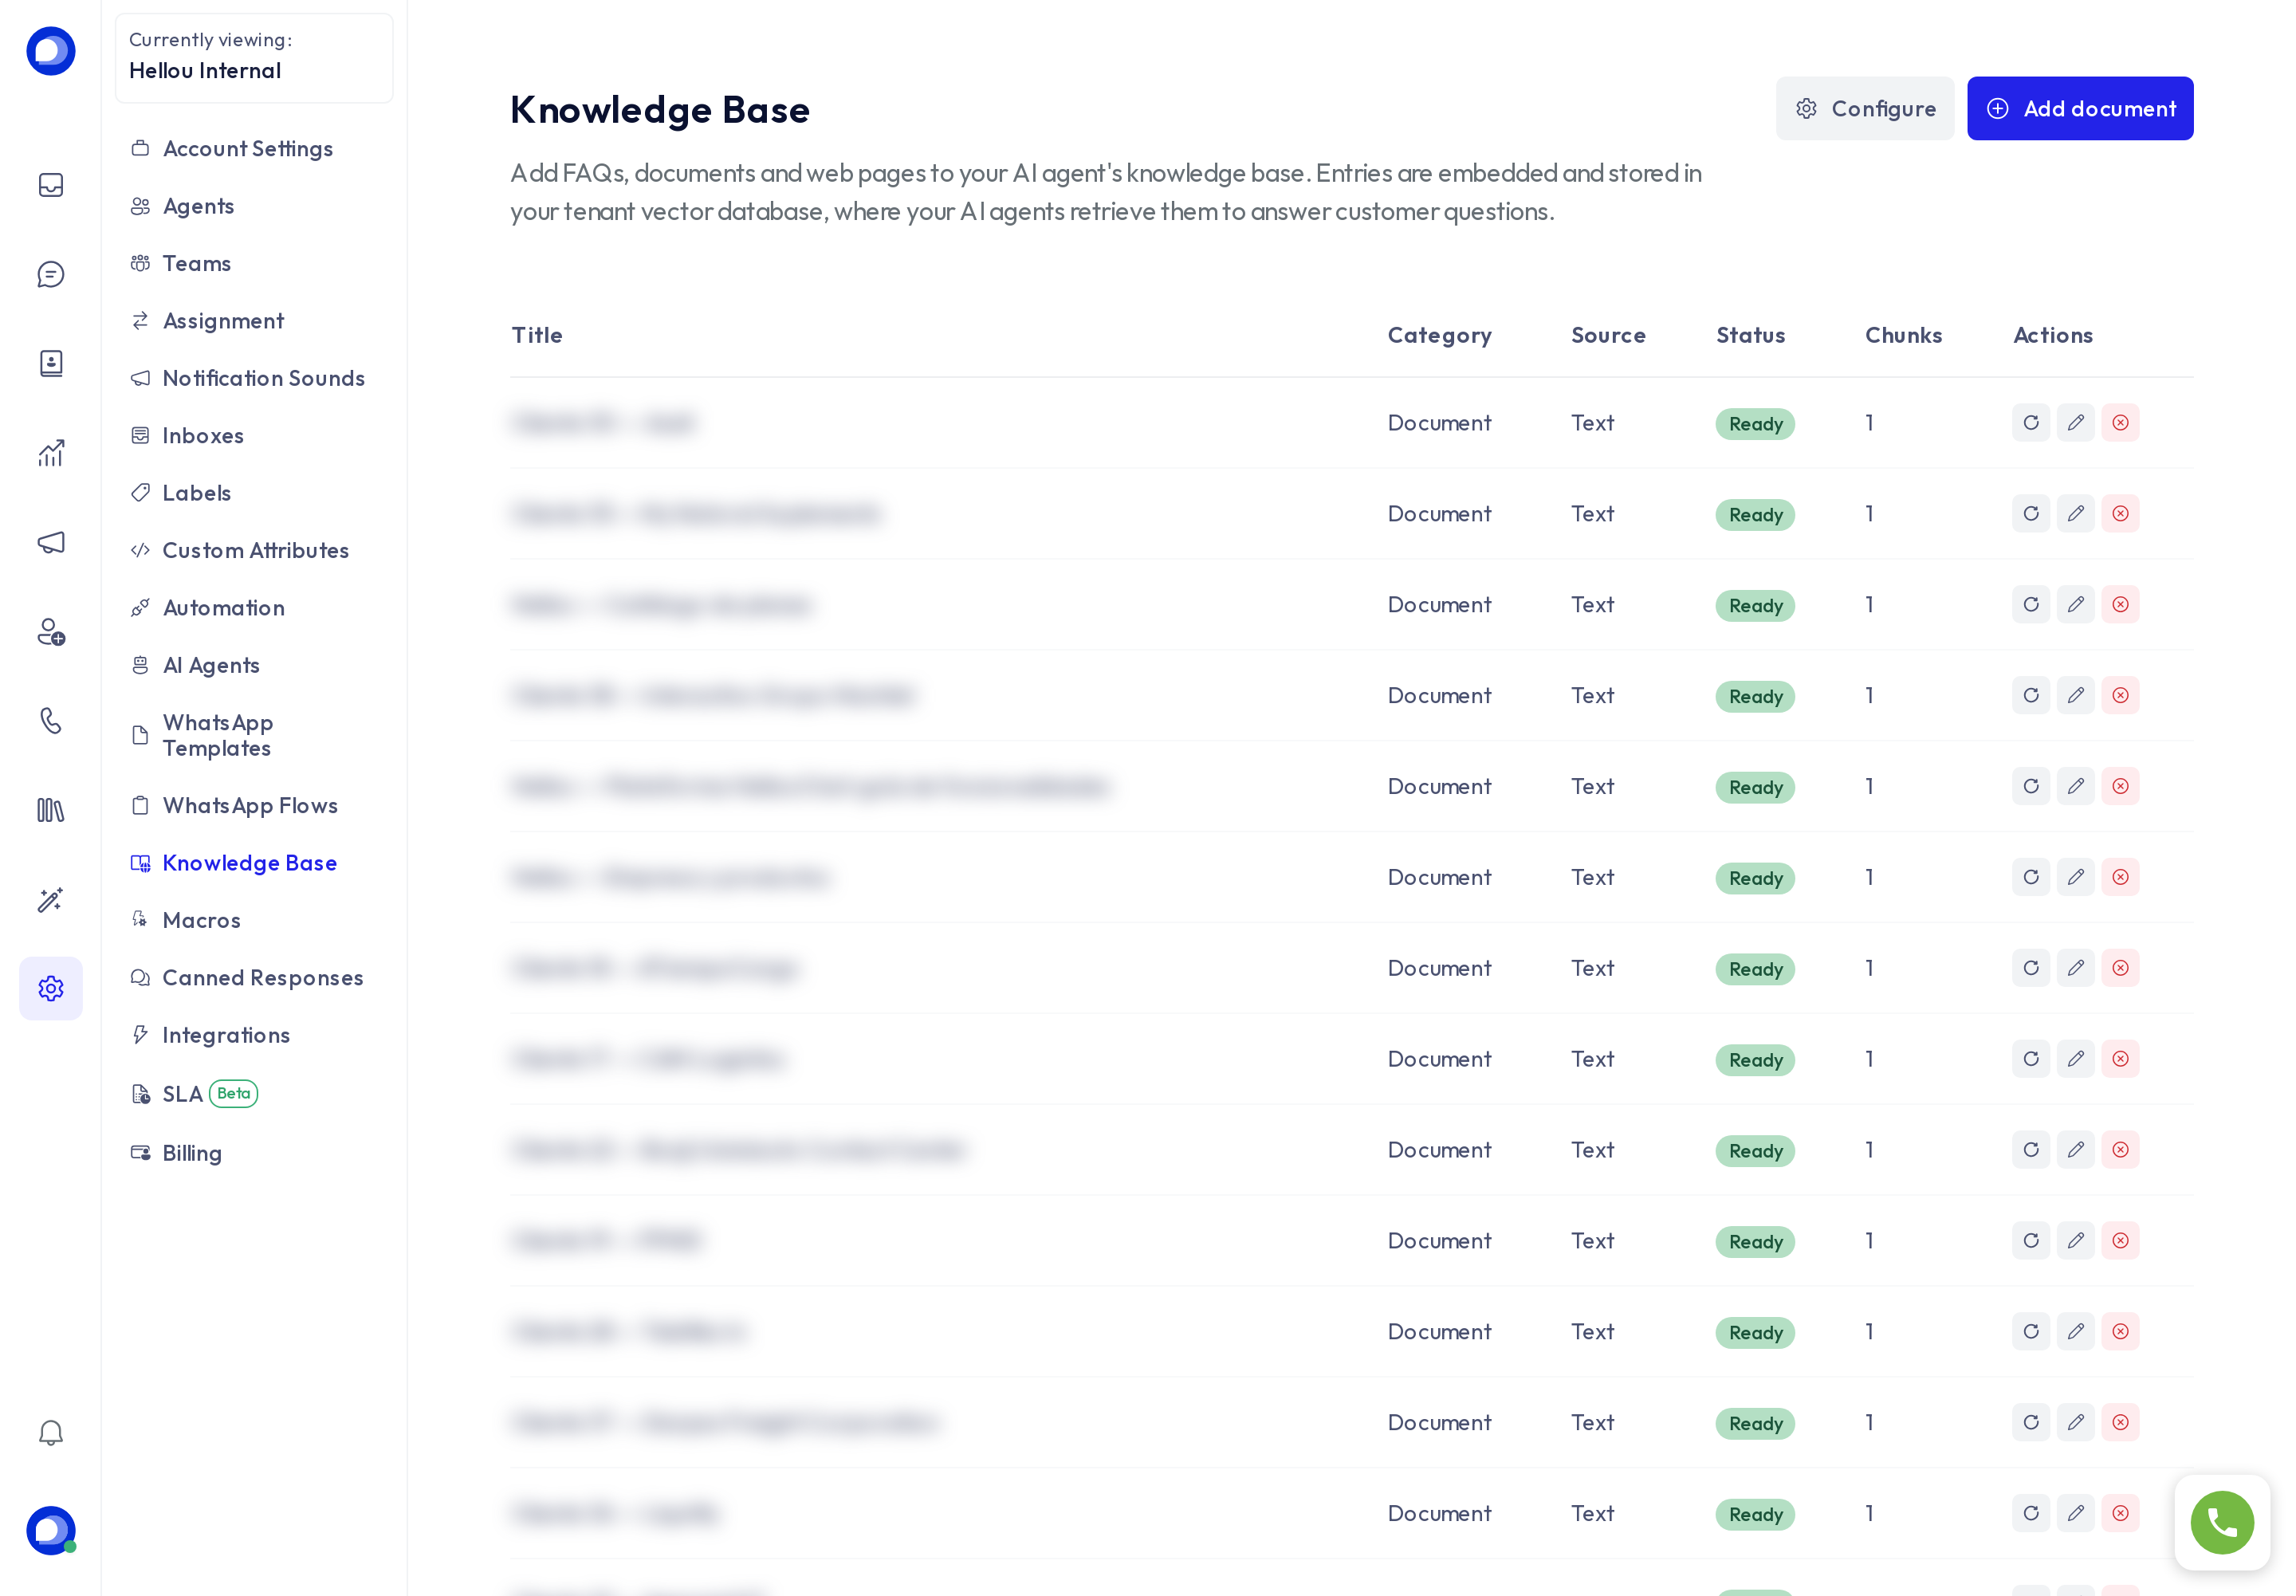Screen dimensions: 2296x1596
Task: Open the contacts book icon
Action: [51, 363]
